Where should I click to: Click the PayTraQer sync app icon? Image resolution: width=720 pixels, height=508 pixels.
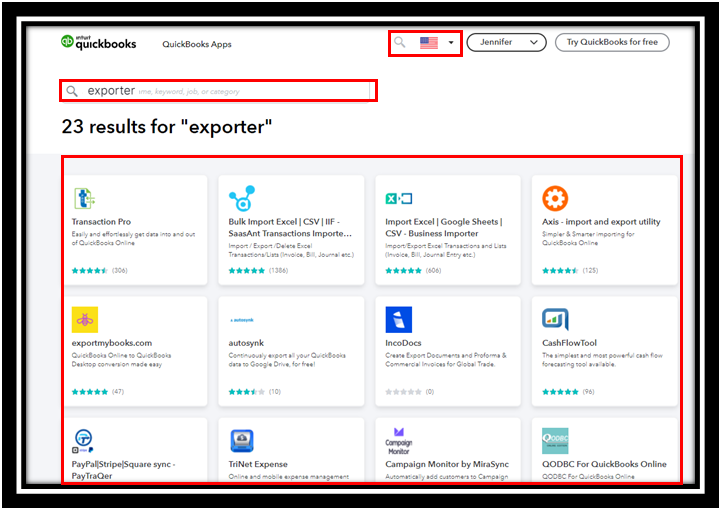(x=84, y=441)
